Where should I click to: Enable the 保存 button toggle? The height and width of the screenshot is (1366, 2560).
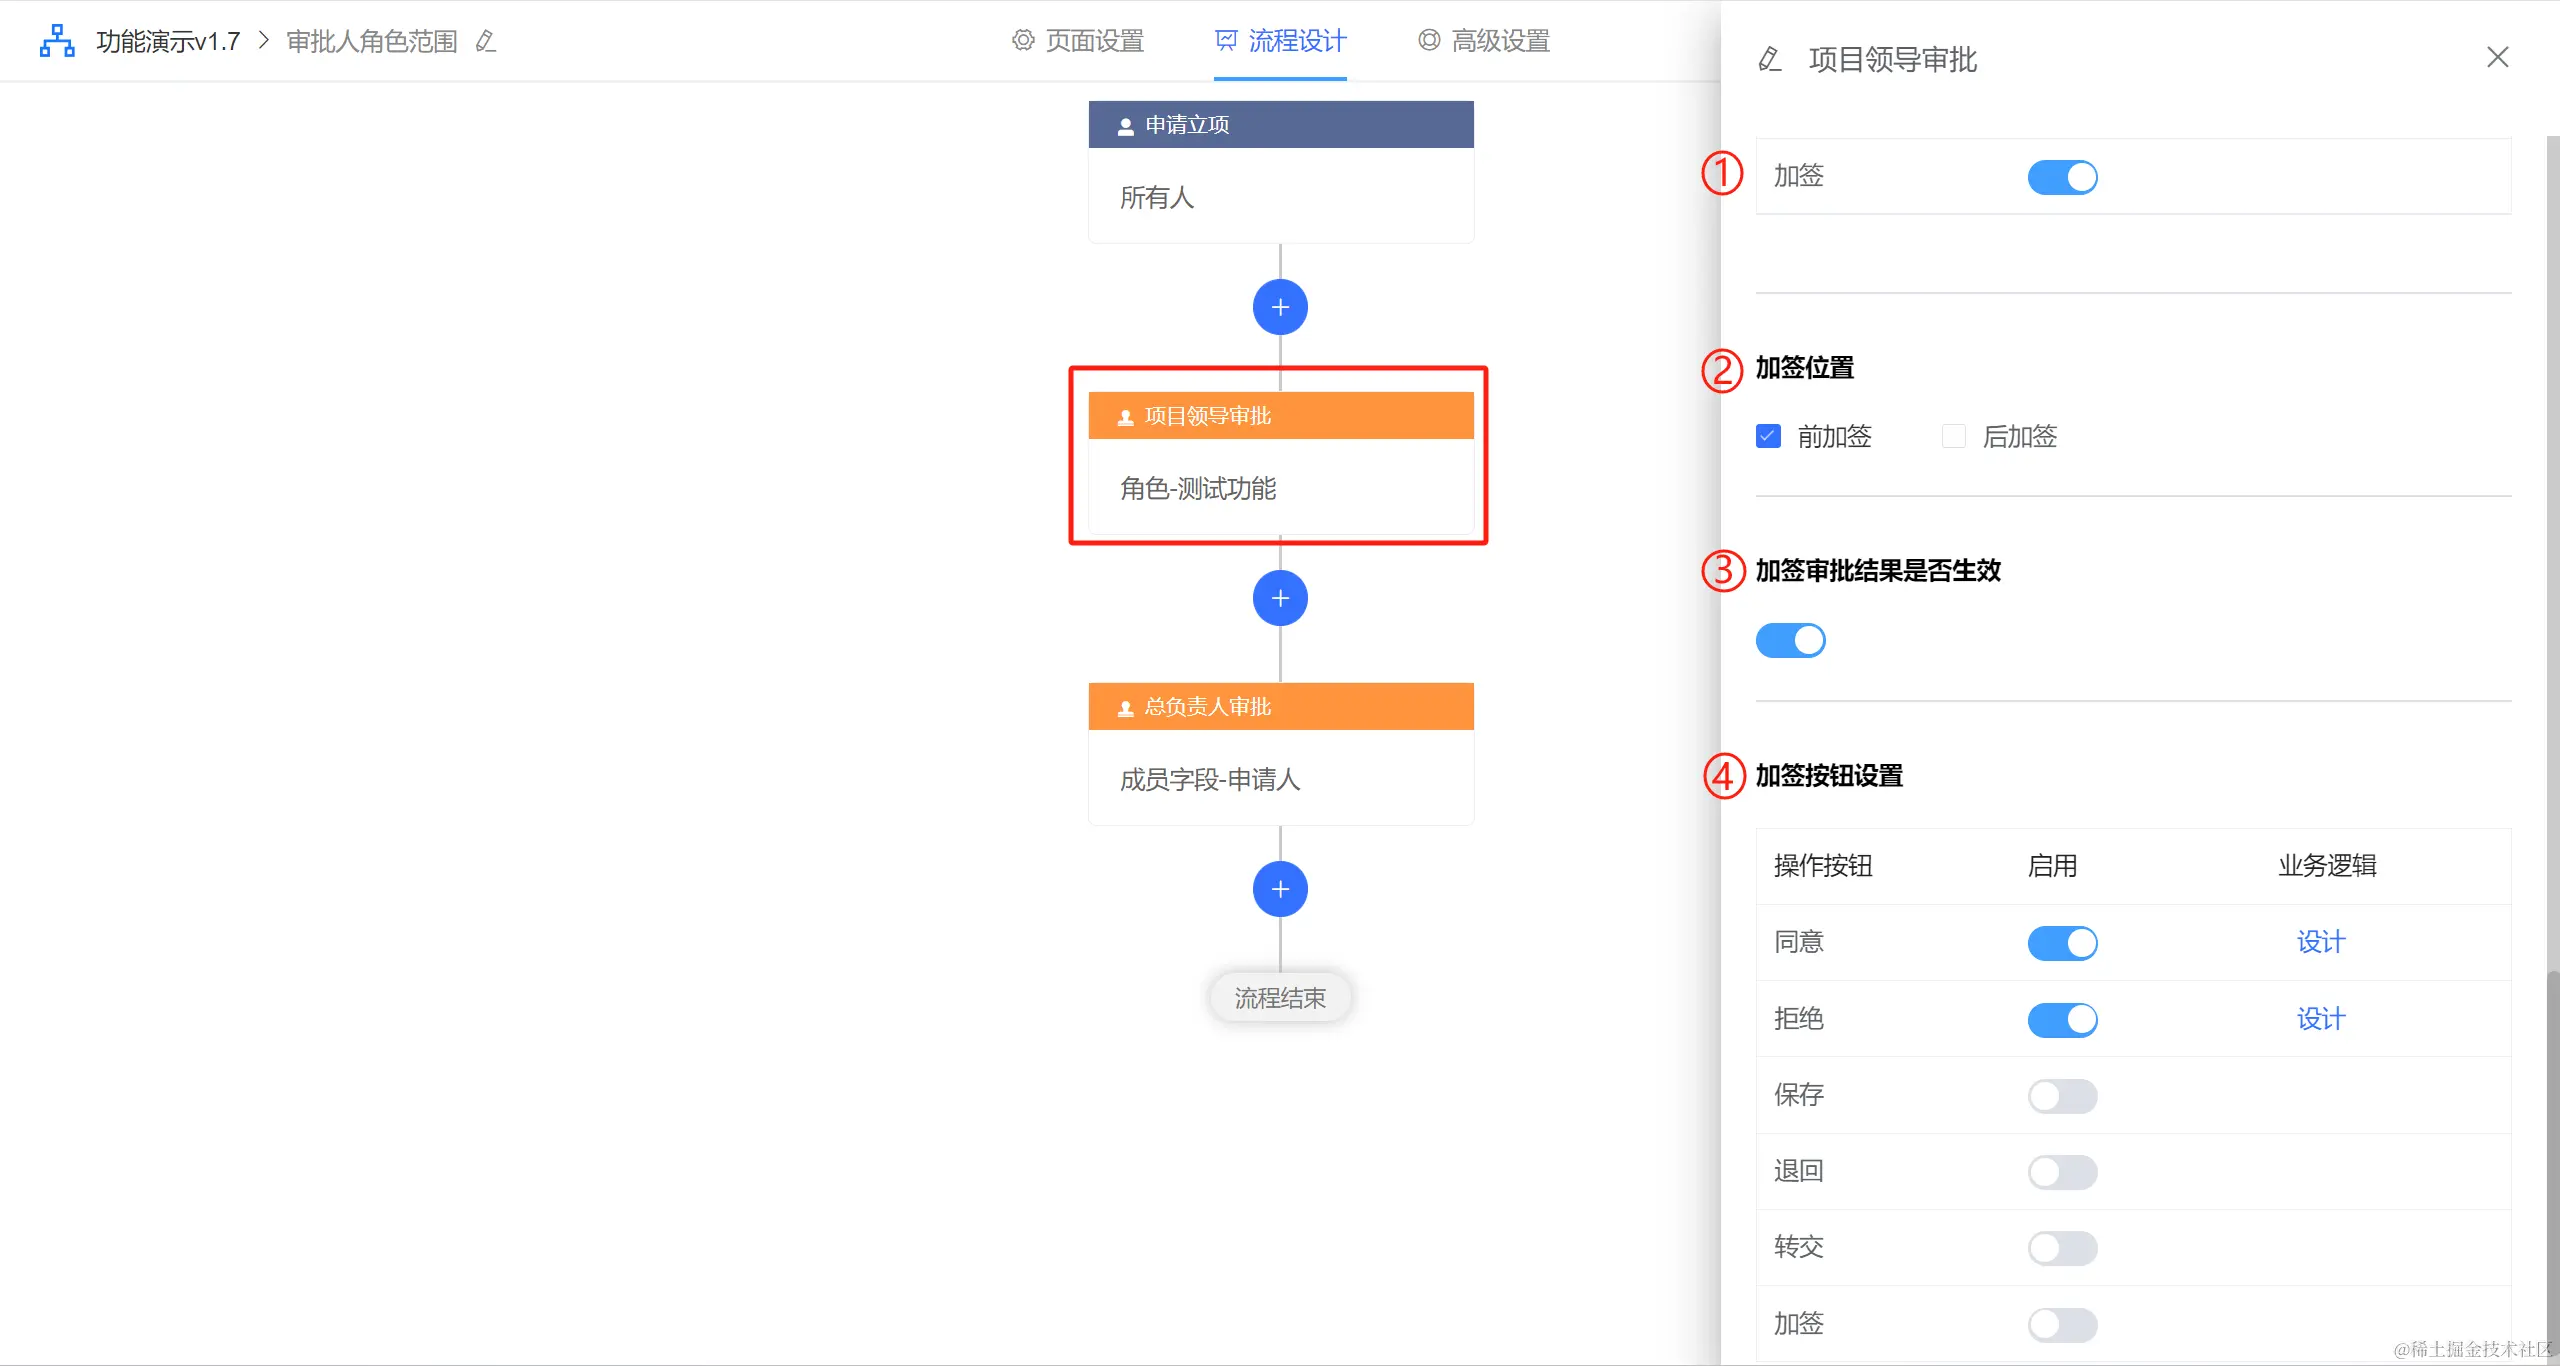pos(2062,1096)
